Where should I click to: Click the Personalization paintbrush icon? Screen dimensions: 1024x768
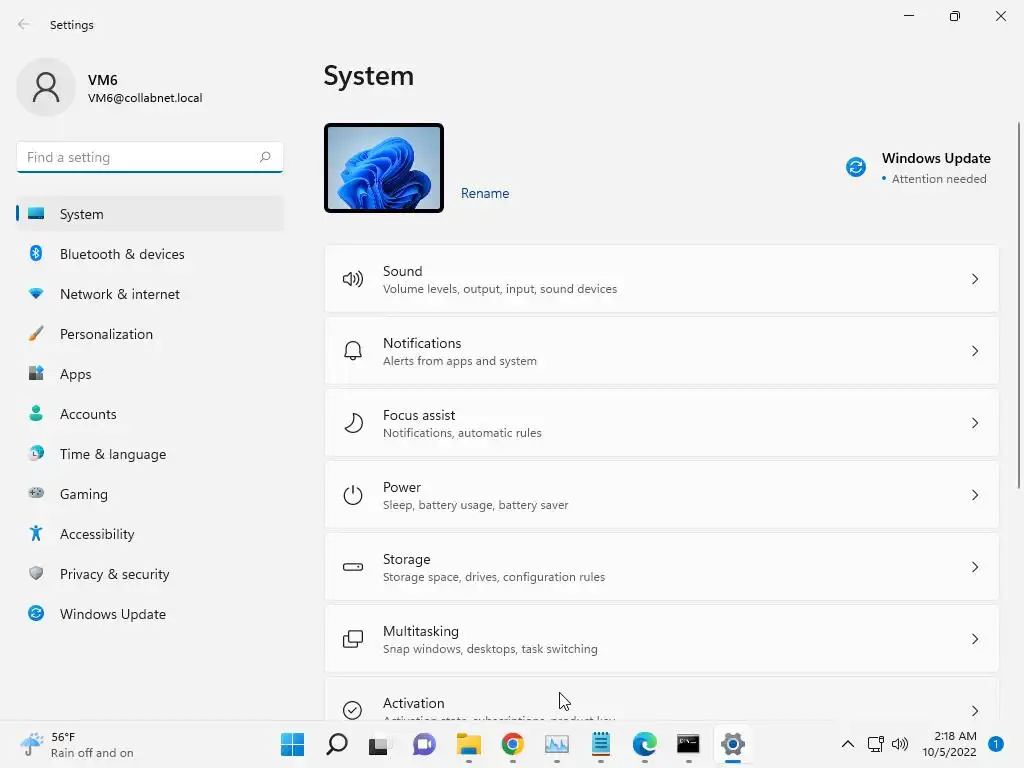click(x=36, y=334)
